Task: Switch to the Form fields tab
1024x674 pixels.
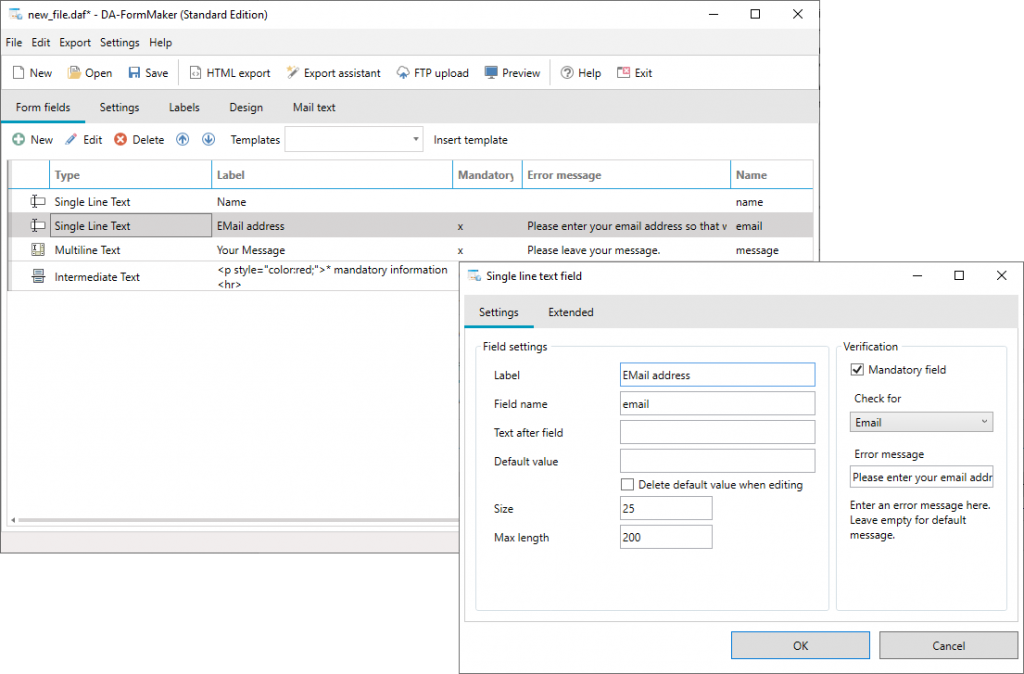Action: pos(43,107)
